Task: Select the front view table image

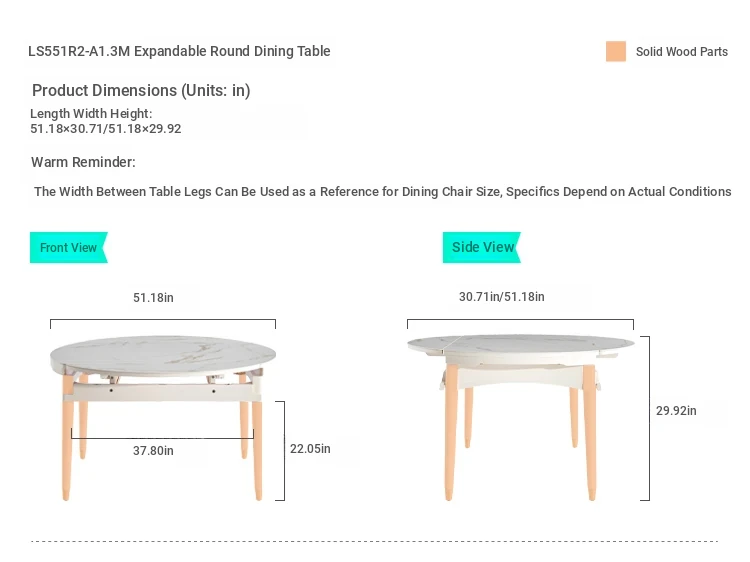Action: click(x=163, y=418)
